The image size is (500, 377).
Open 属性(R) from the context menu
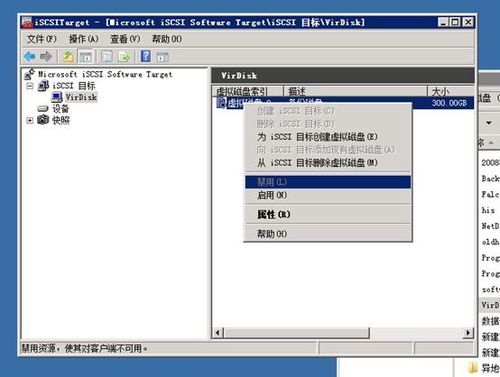(x=328, y=214)
